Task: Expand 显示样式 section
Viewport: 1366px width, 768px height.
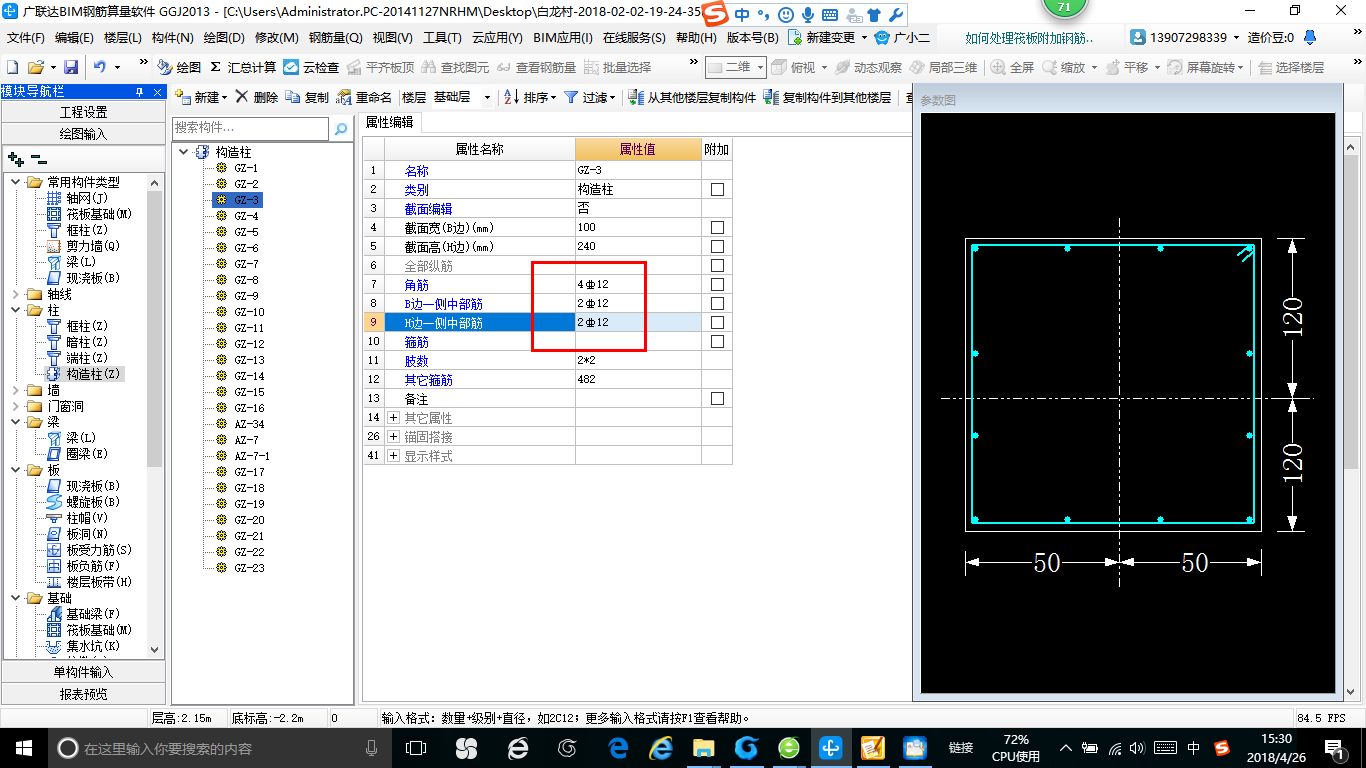Action: (x=393, y=456)
